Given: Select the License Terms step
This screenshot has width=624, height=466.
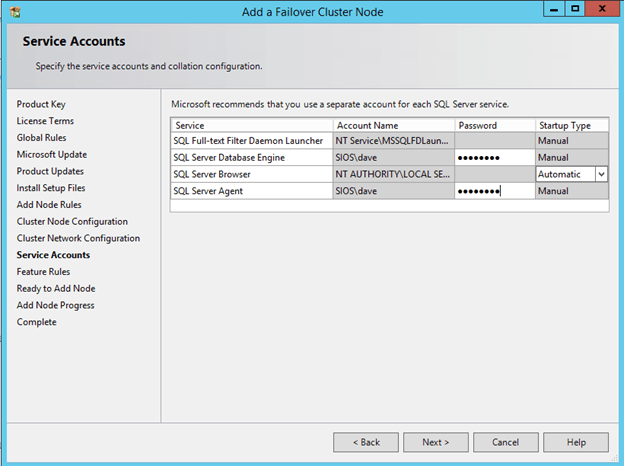Looking at the screenshot, I should pyautogui.click(x=45, y=121).
